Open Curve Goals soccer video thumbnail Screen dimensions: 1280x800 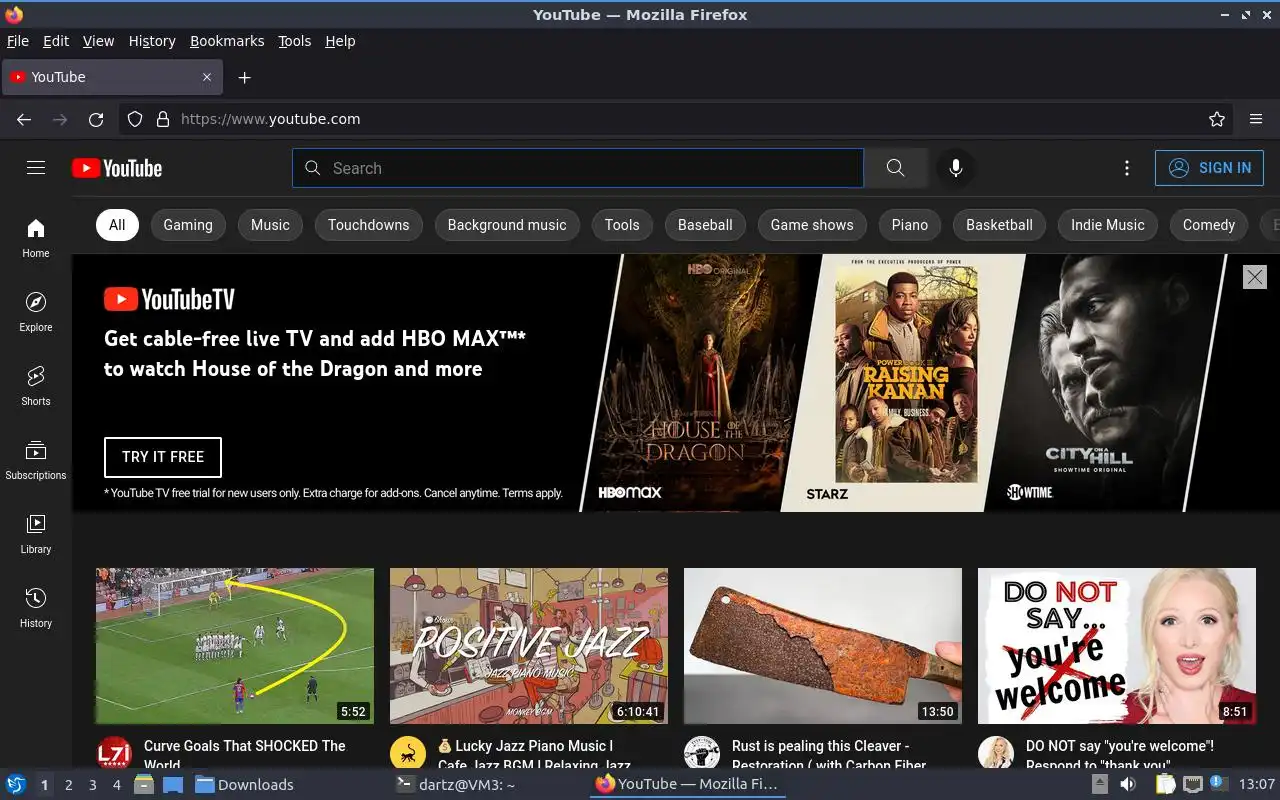click(235, 646)
